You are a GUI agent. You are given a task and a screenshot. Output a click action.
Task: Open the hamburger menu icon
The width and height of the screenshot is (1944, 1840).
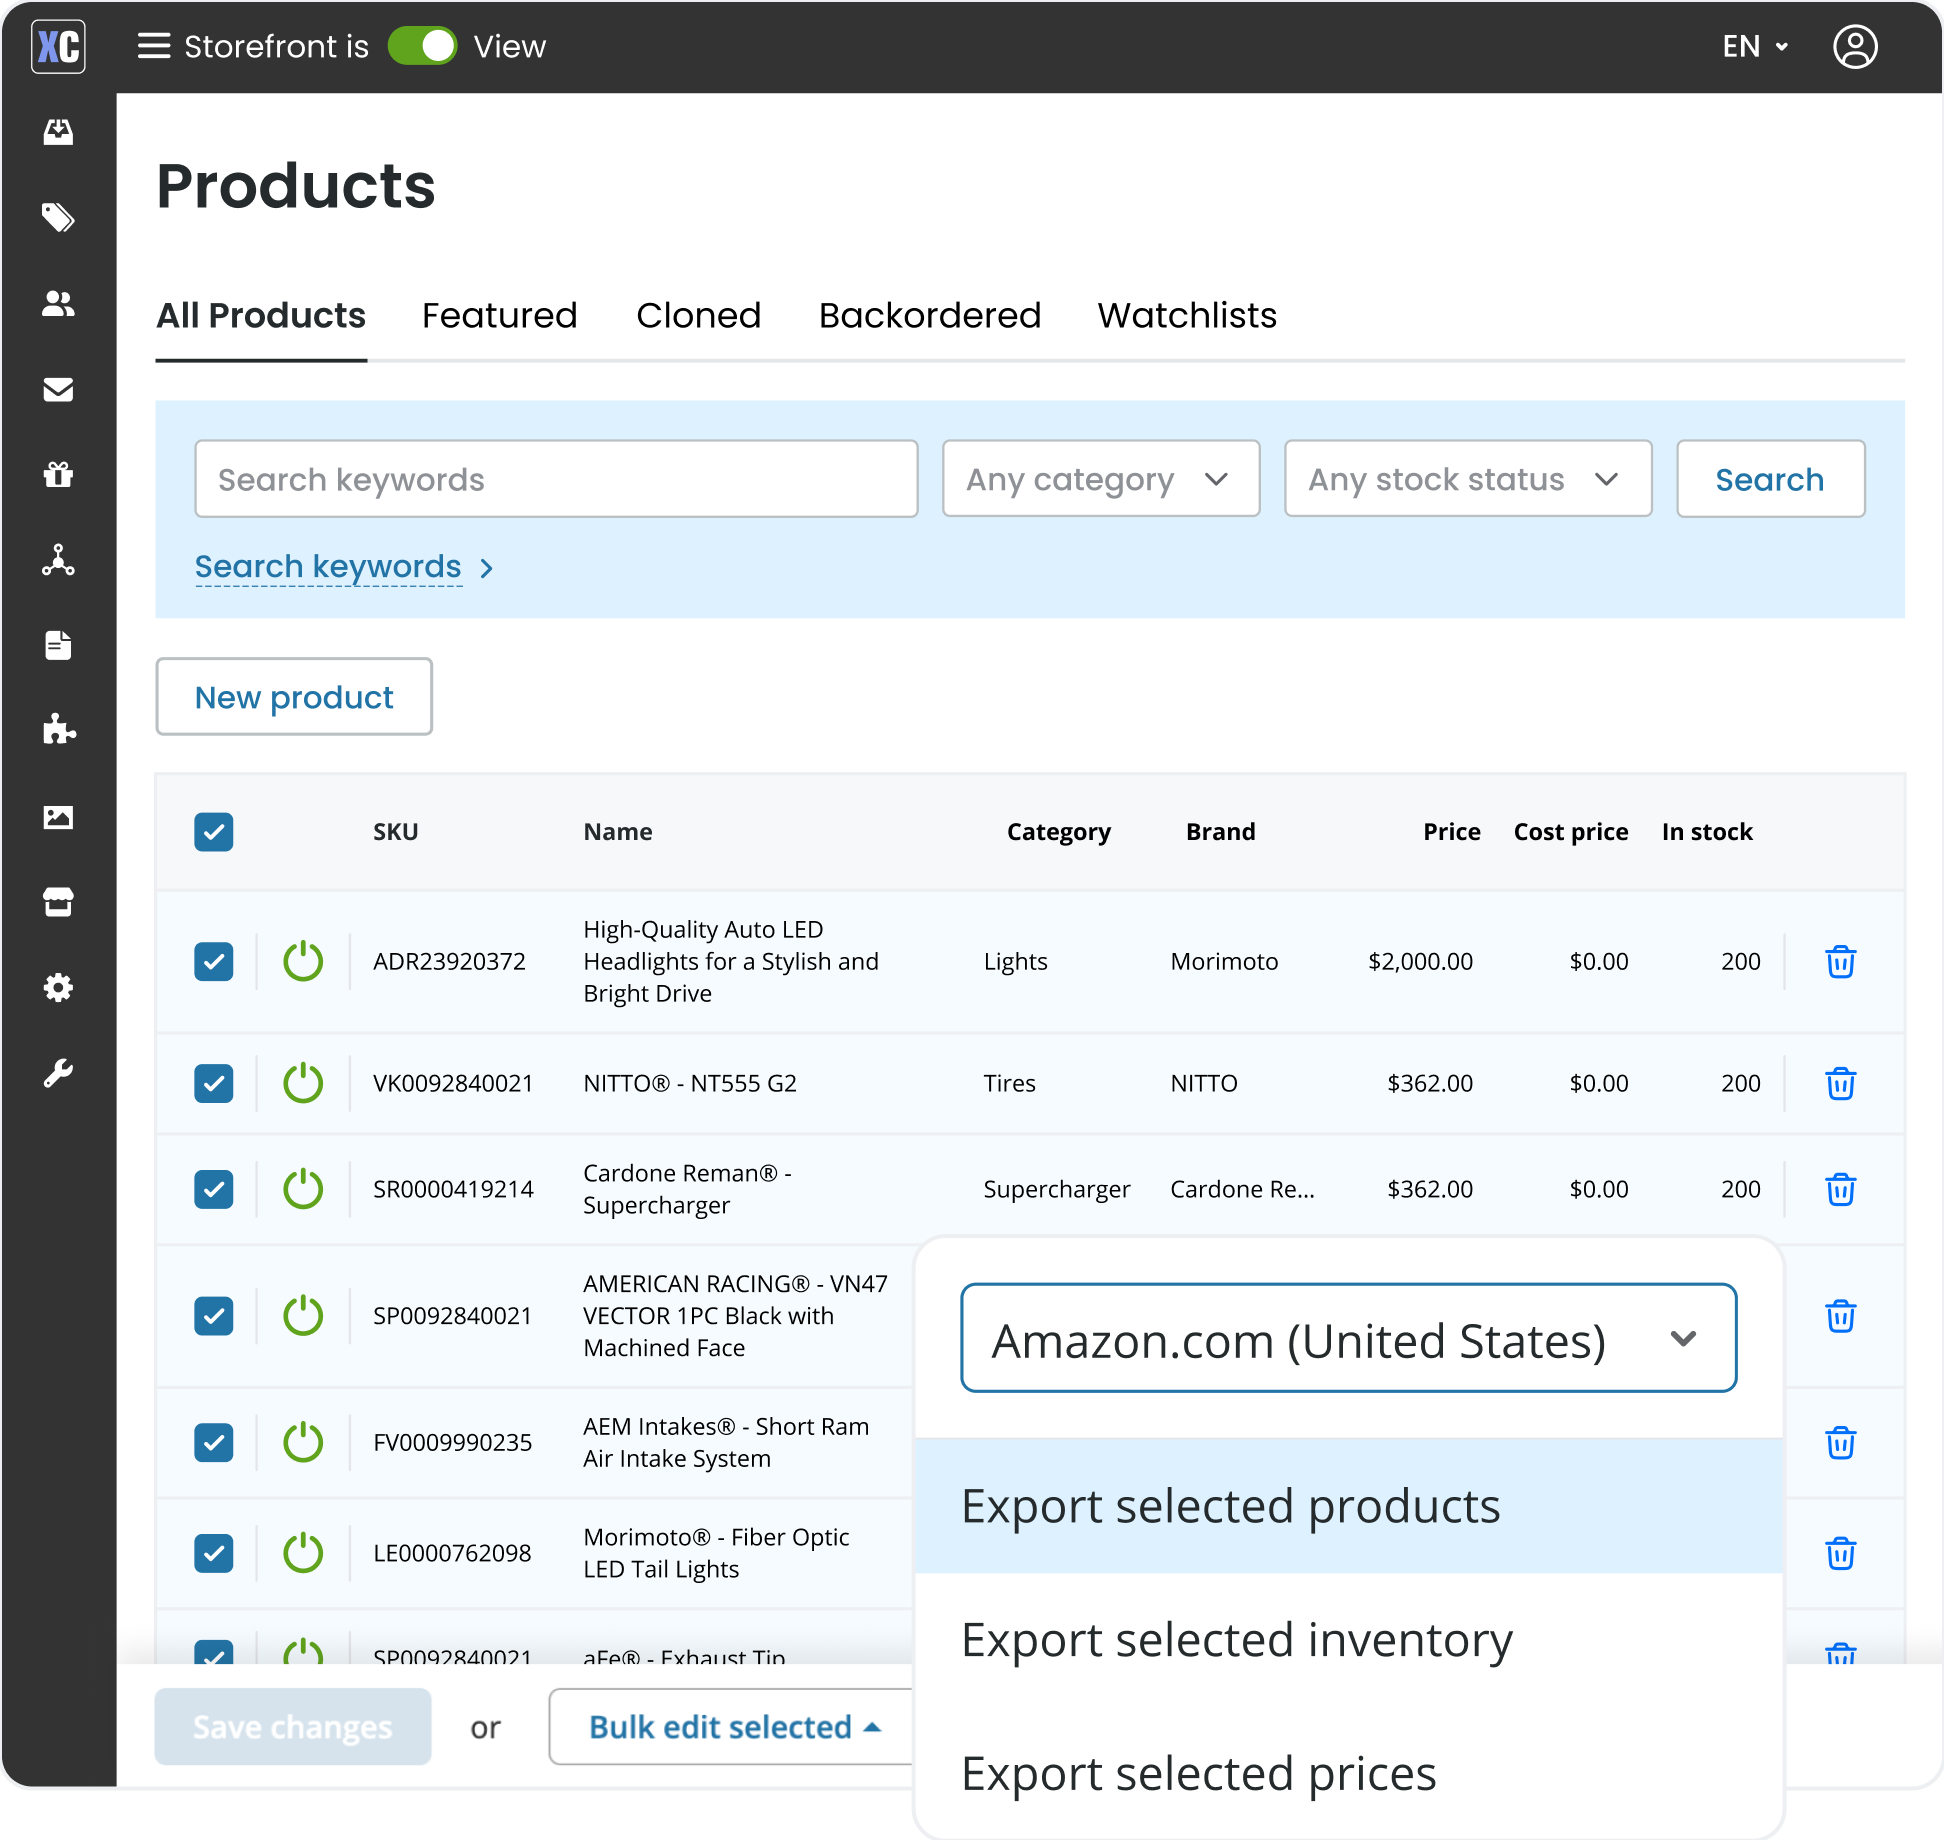pos(153,46)
